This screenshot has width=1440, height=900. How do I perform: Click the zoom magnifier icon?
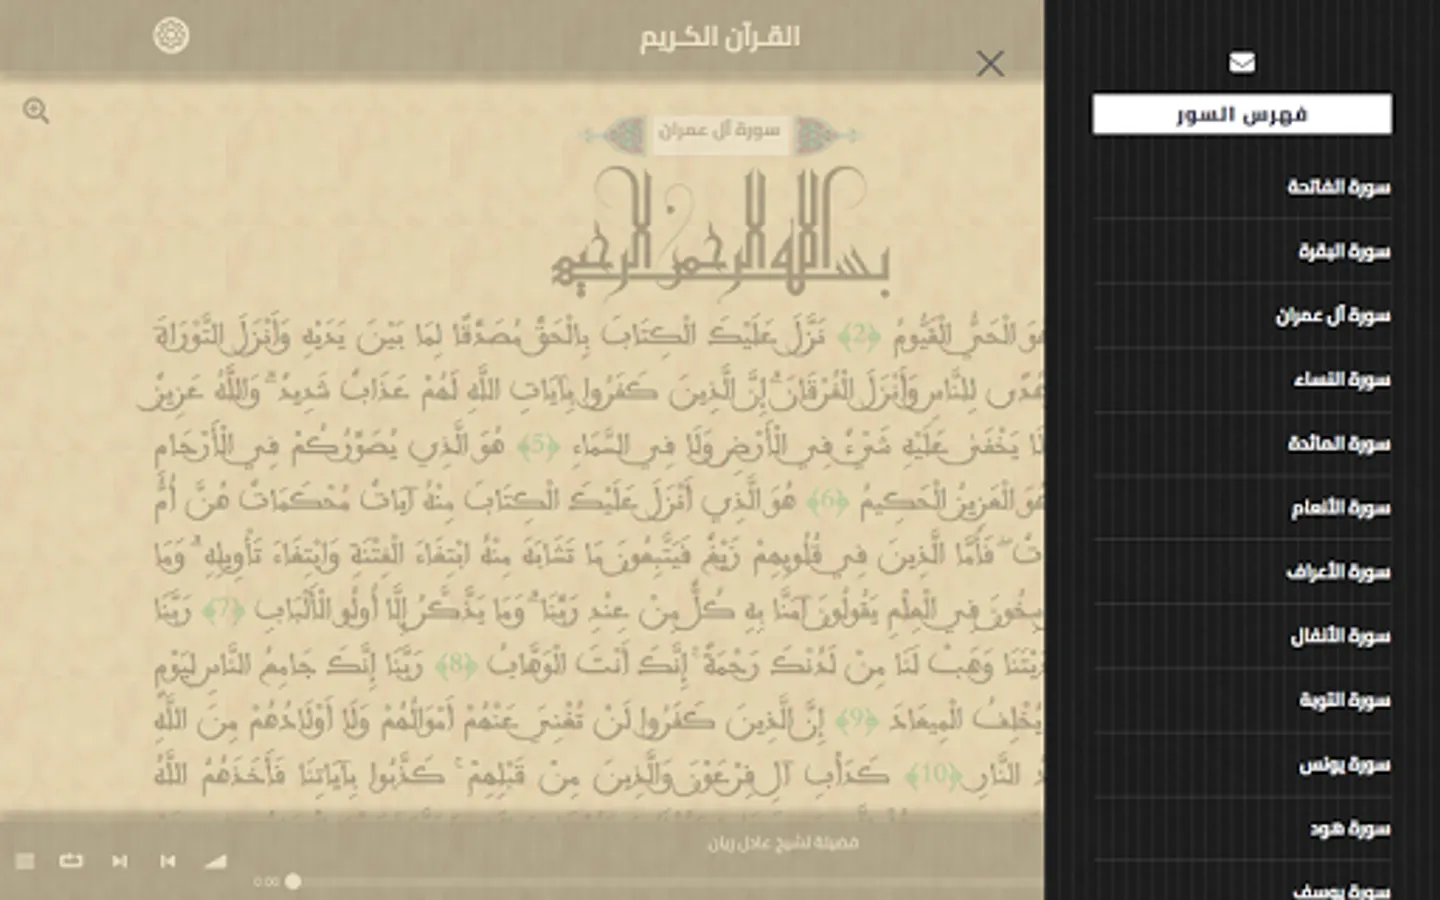(36, 110)
